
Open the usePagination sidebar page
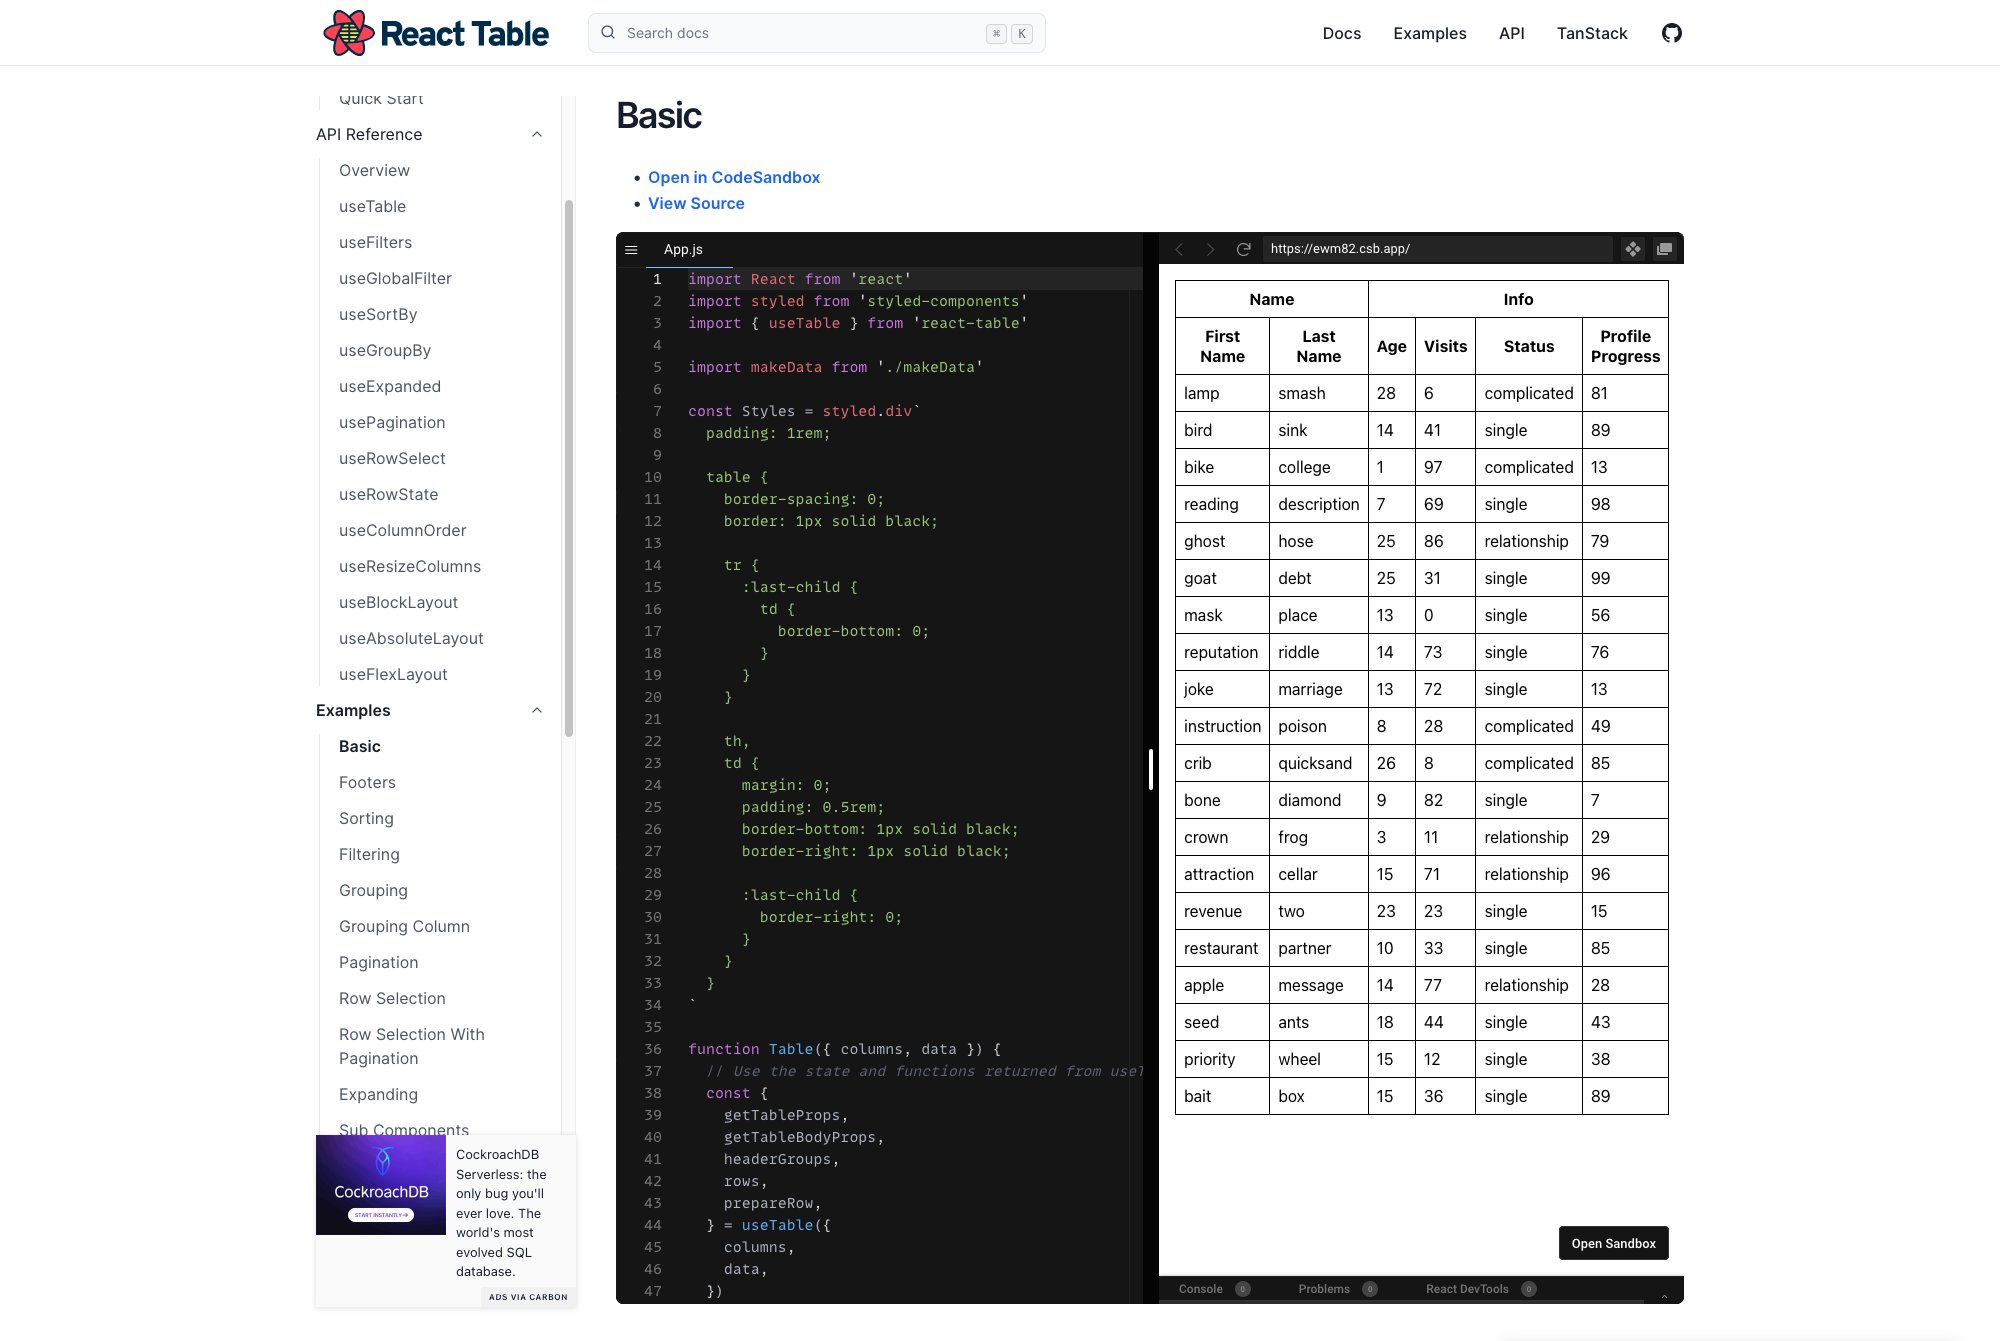[392, 422]
